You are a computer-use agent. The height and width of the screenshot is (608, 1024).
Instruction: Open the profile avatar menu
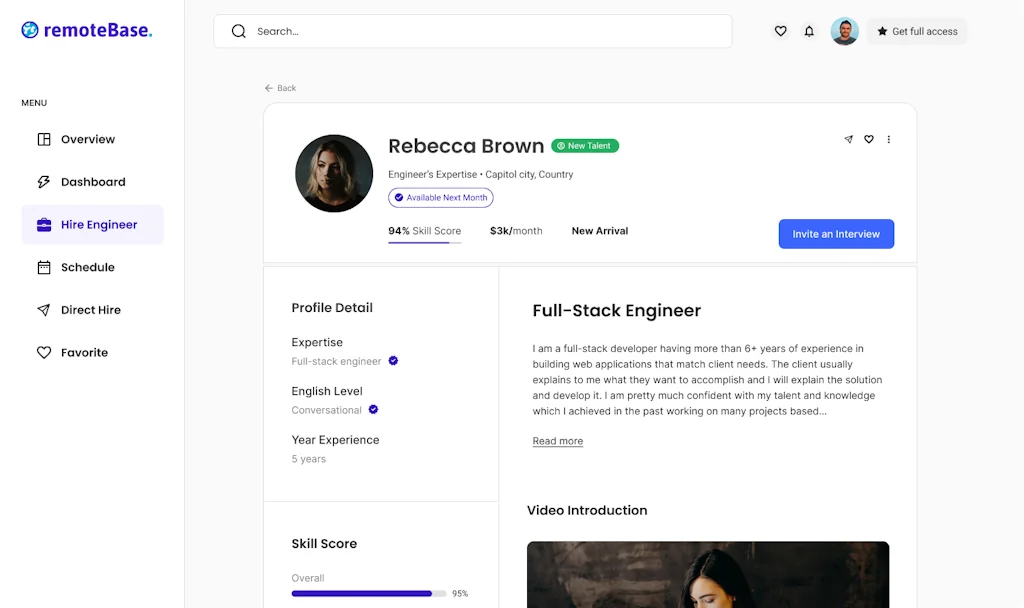844,31
